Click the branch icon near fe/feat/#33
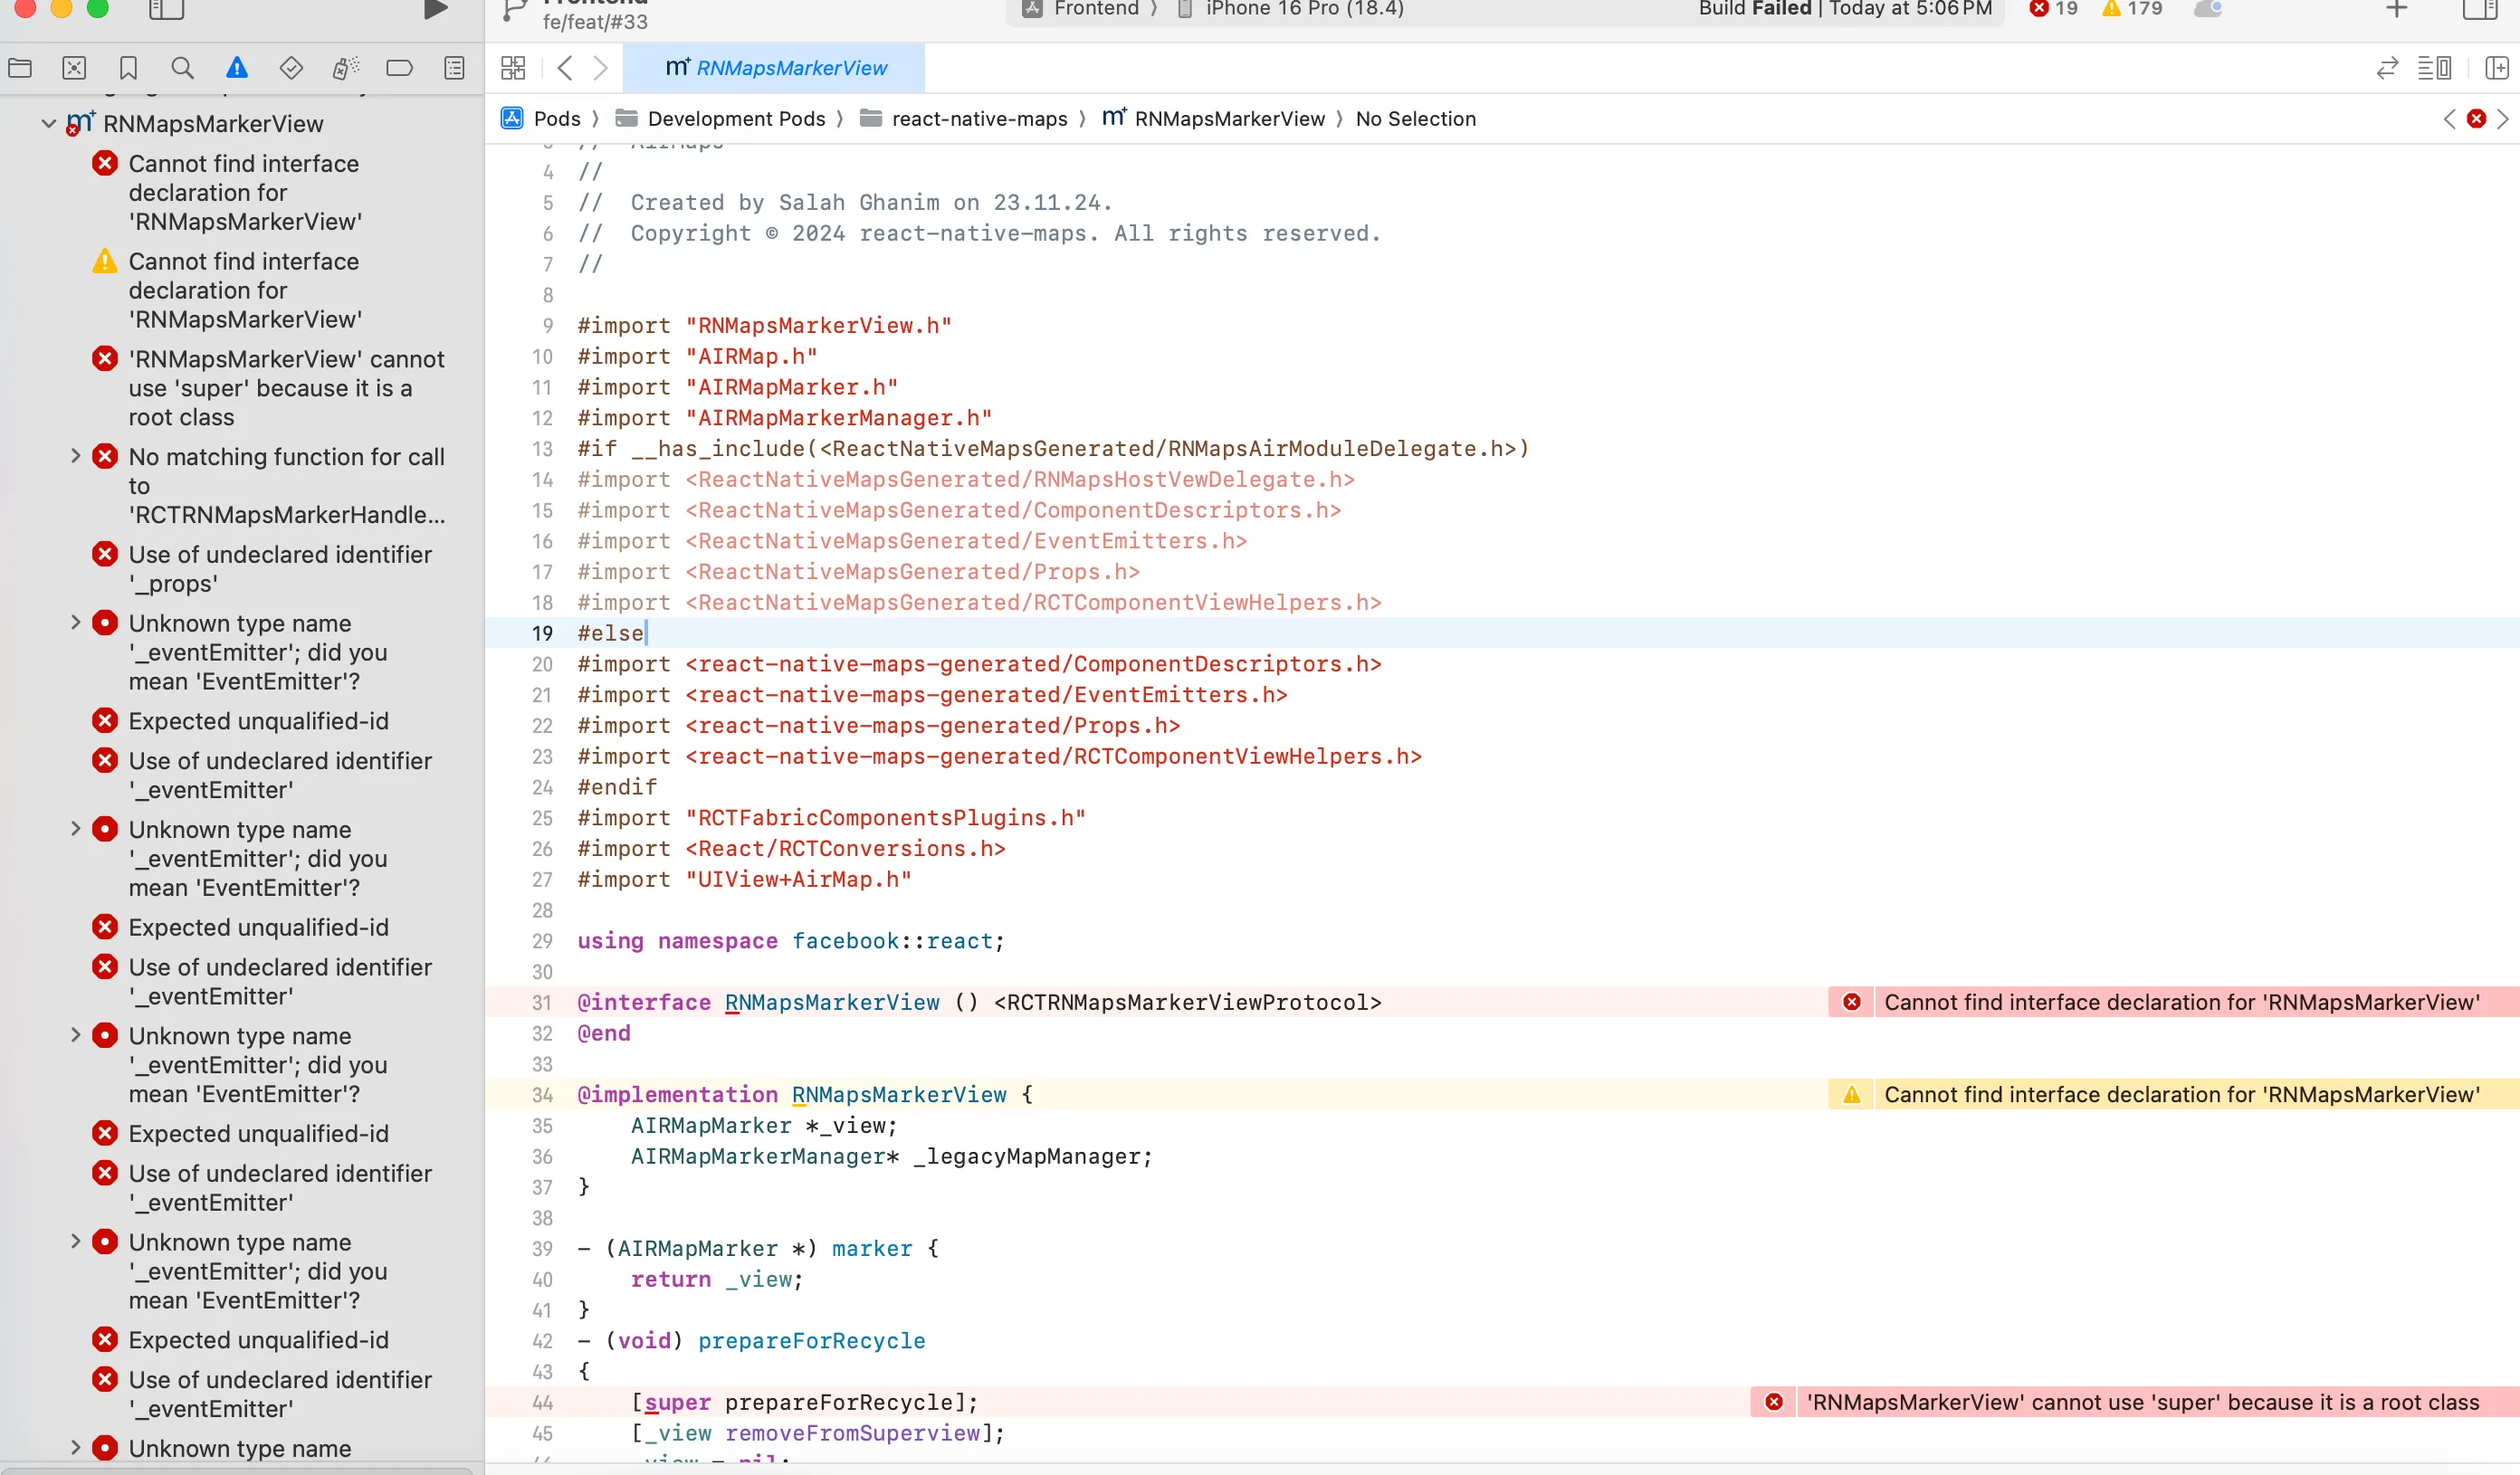 click(x=514, y=11)
